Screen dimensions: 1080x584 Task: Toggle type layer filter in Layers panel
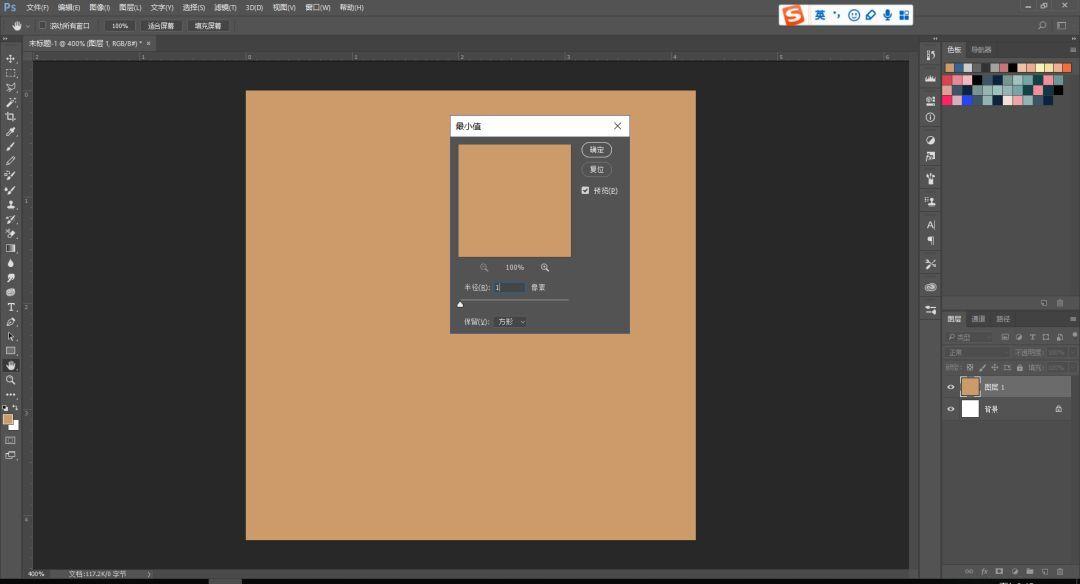click(1032, 337)
